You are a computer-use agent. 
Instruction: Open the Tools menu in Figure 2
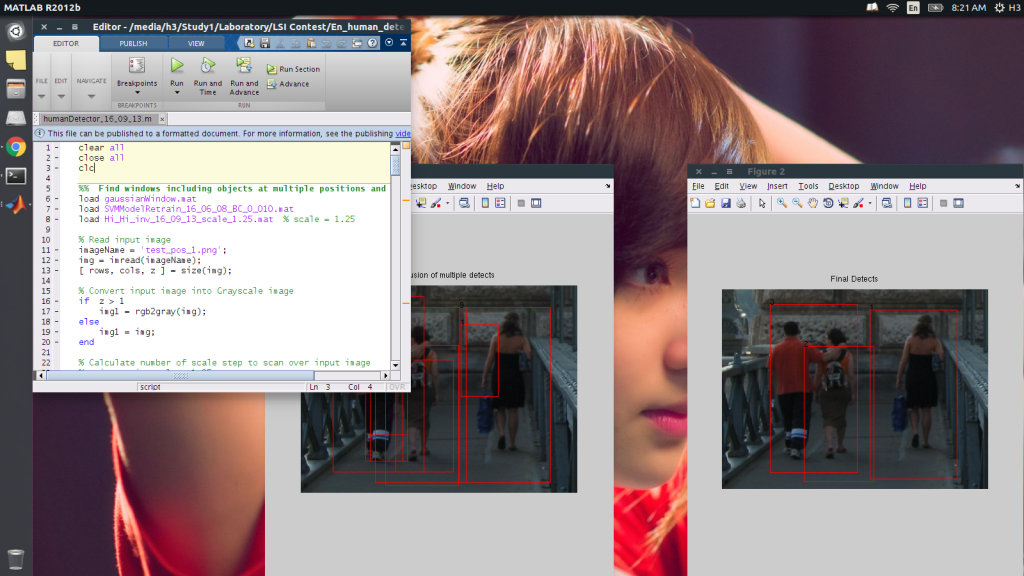pos(808,186)
